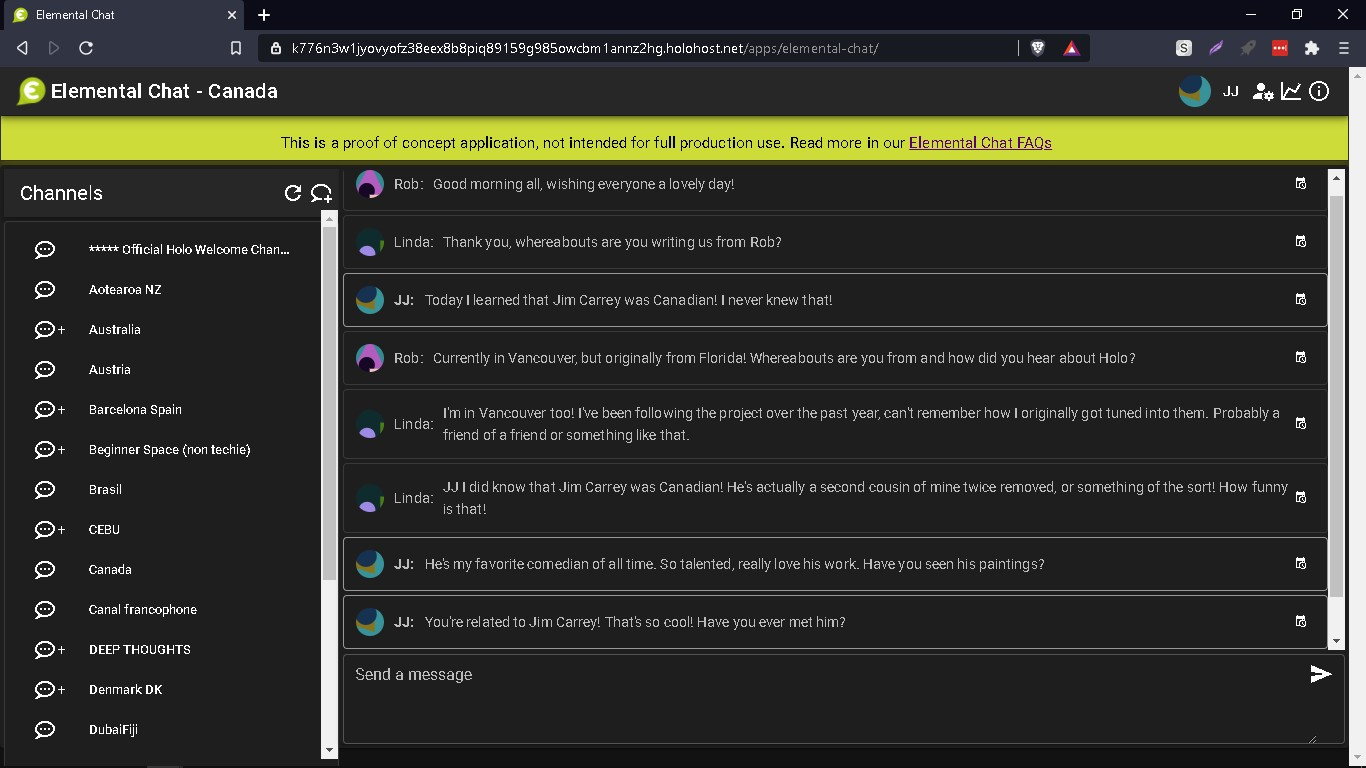Viewport: 1366px width, 768px height.
Task: View network stats graph
Action: pos(1291,91)
